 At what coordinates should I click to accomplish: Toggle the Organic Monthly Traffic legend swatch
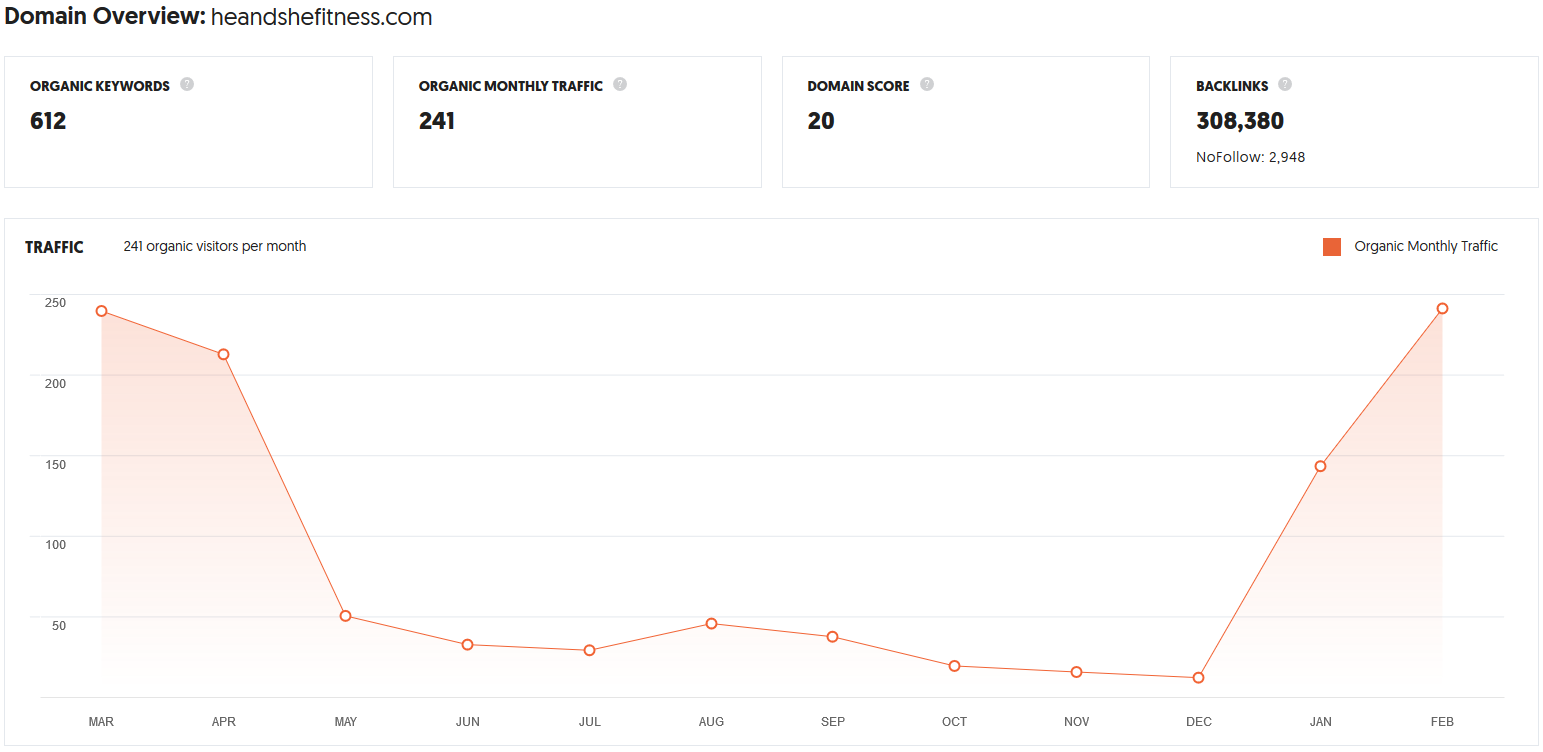click(x=1331, y=247)
